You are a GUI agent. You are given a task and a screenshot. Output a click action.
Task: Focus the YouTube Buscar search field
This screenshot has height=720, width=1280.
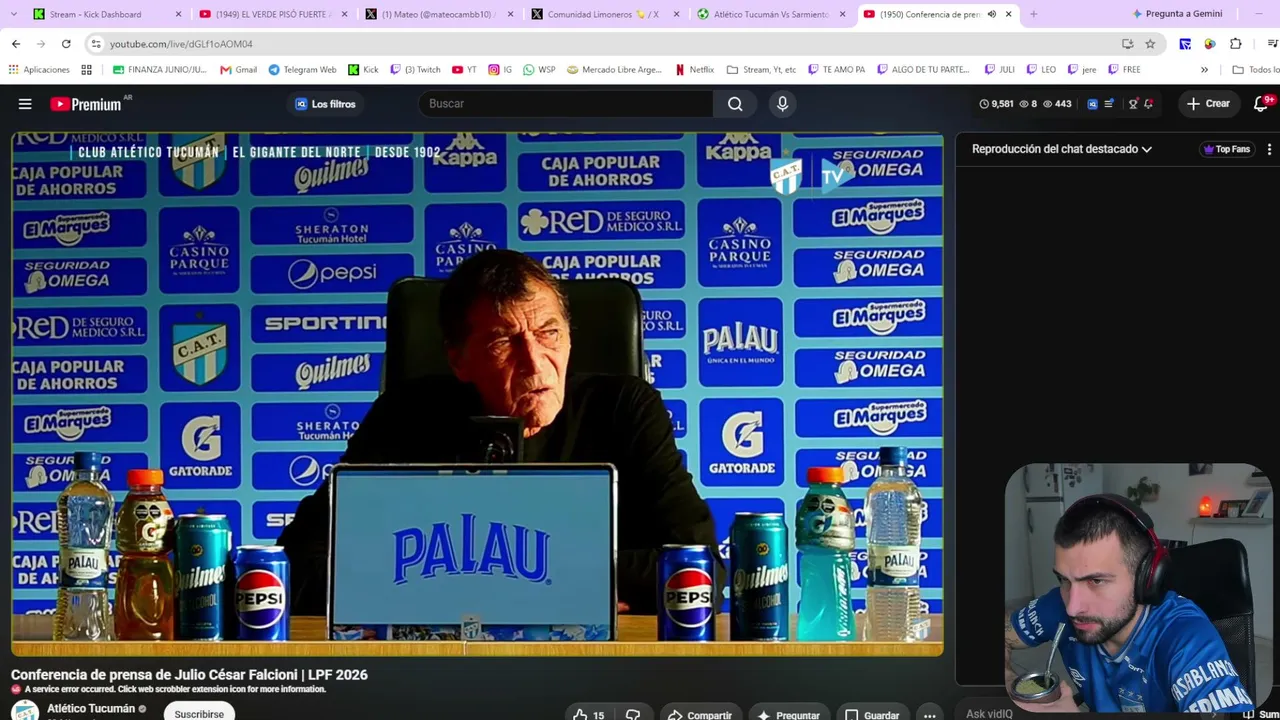click(566, 104)
